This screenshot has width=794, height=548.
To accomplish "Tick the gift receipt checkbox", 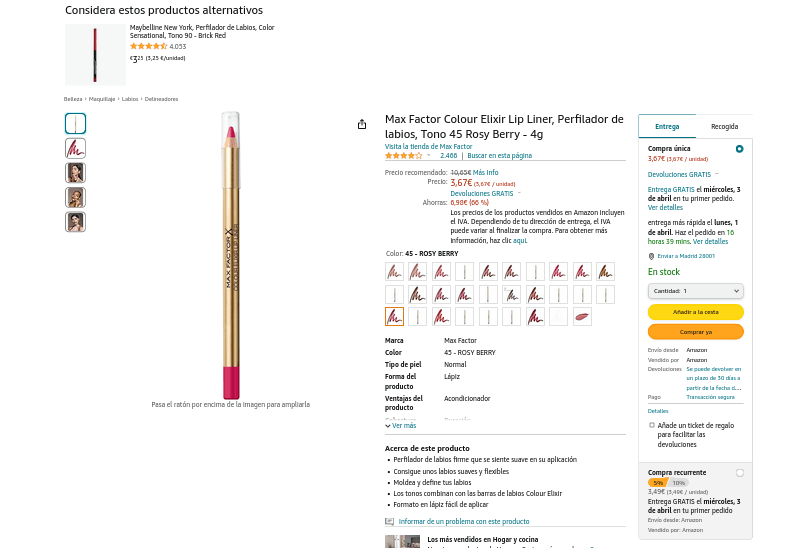I will coord(652,425).
